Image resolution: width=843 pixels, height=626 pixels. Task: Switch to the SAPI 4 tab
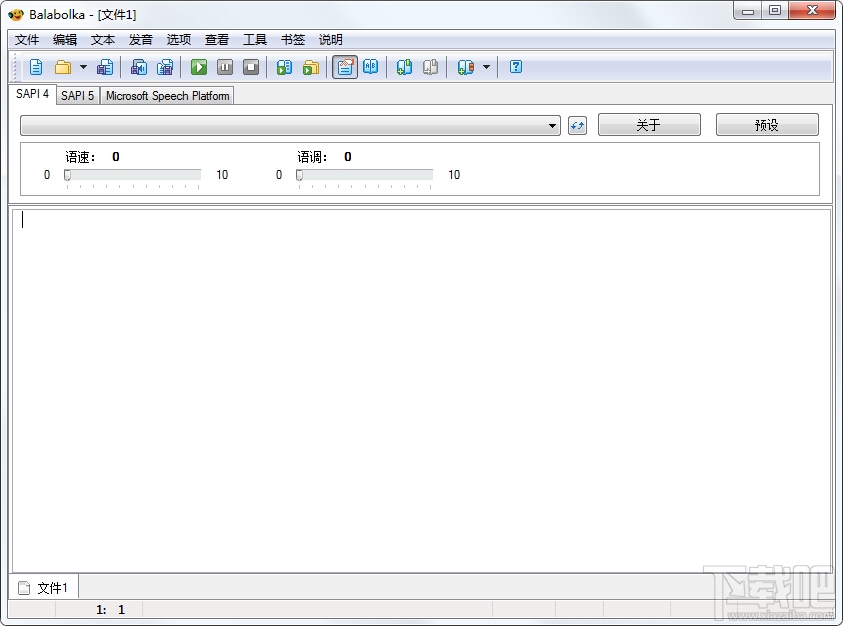click(x=32, y=94)
